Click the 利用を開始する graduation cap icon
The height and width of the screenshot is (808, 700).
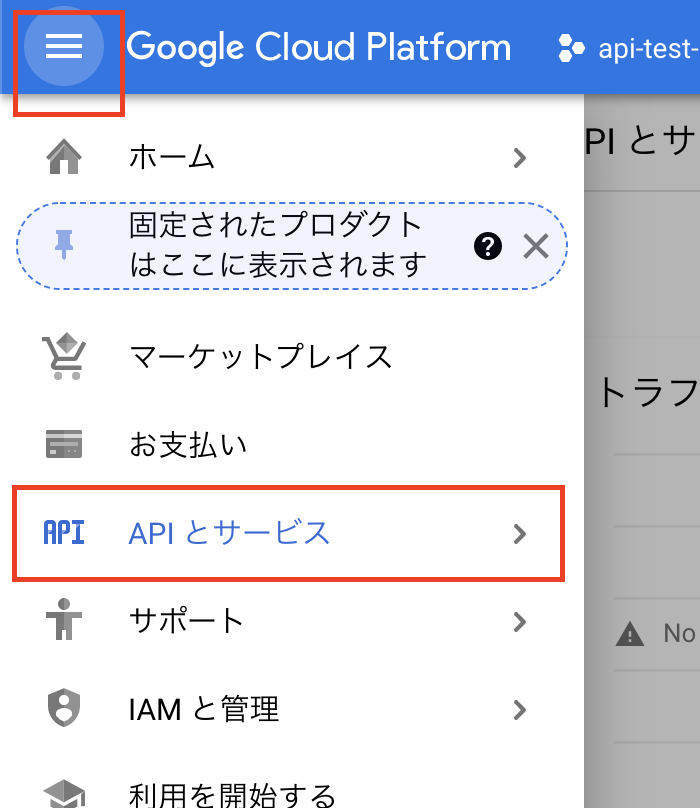[64, 794]
